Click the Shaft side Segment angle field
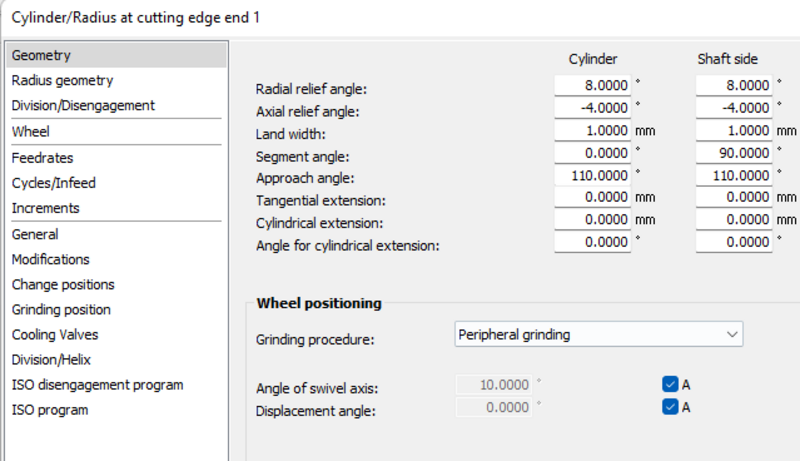The width and height of the screenshot is (800, 461). (734, 152)
